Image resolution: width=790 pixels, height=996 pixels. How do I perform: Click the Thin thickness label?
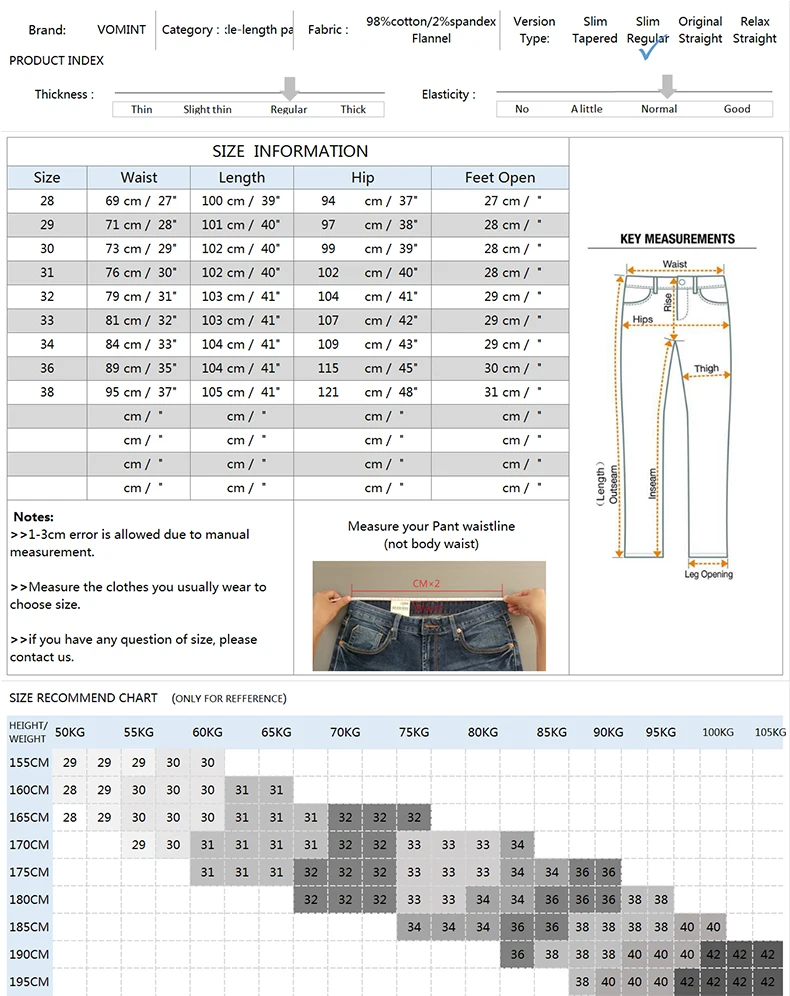click(142, 109)
